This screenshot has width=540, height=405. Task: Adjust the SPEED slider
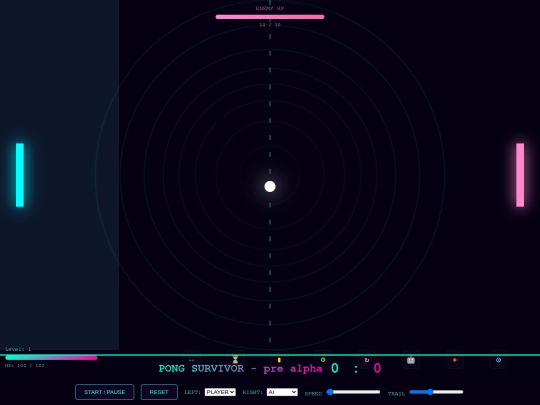pos(353,392)
